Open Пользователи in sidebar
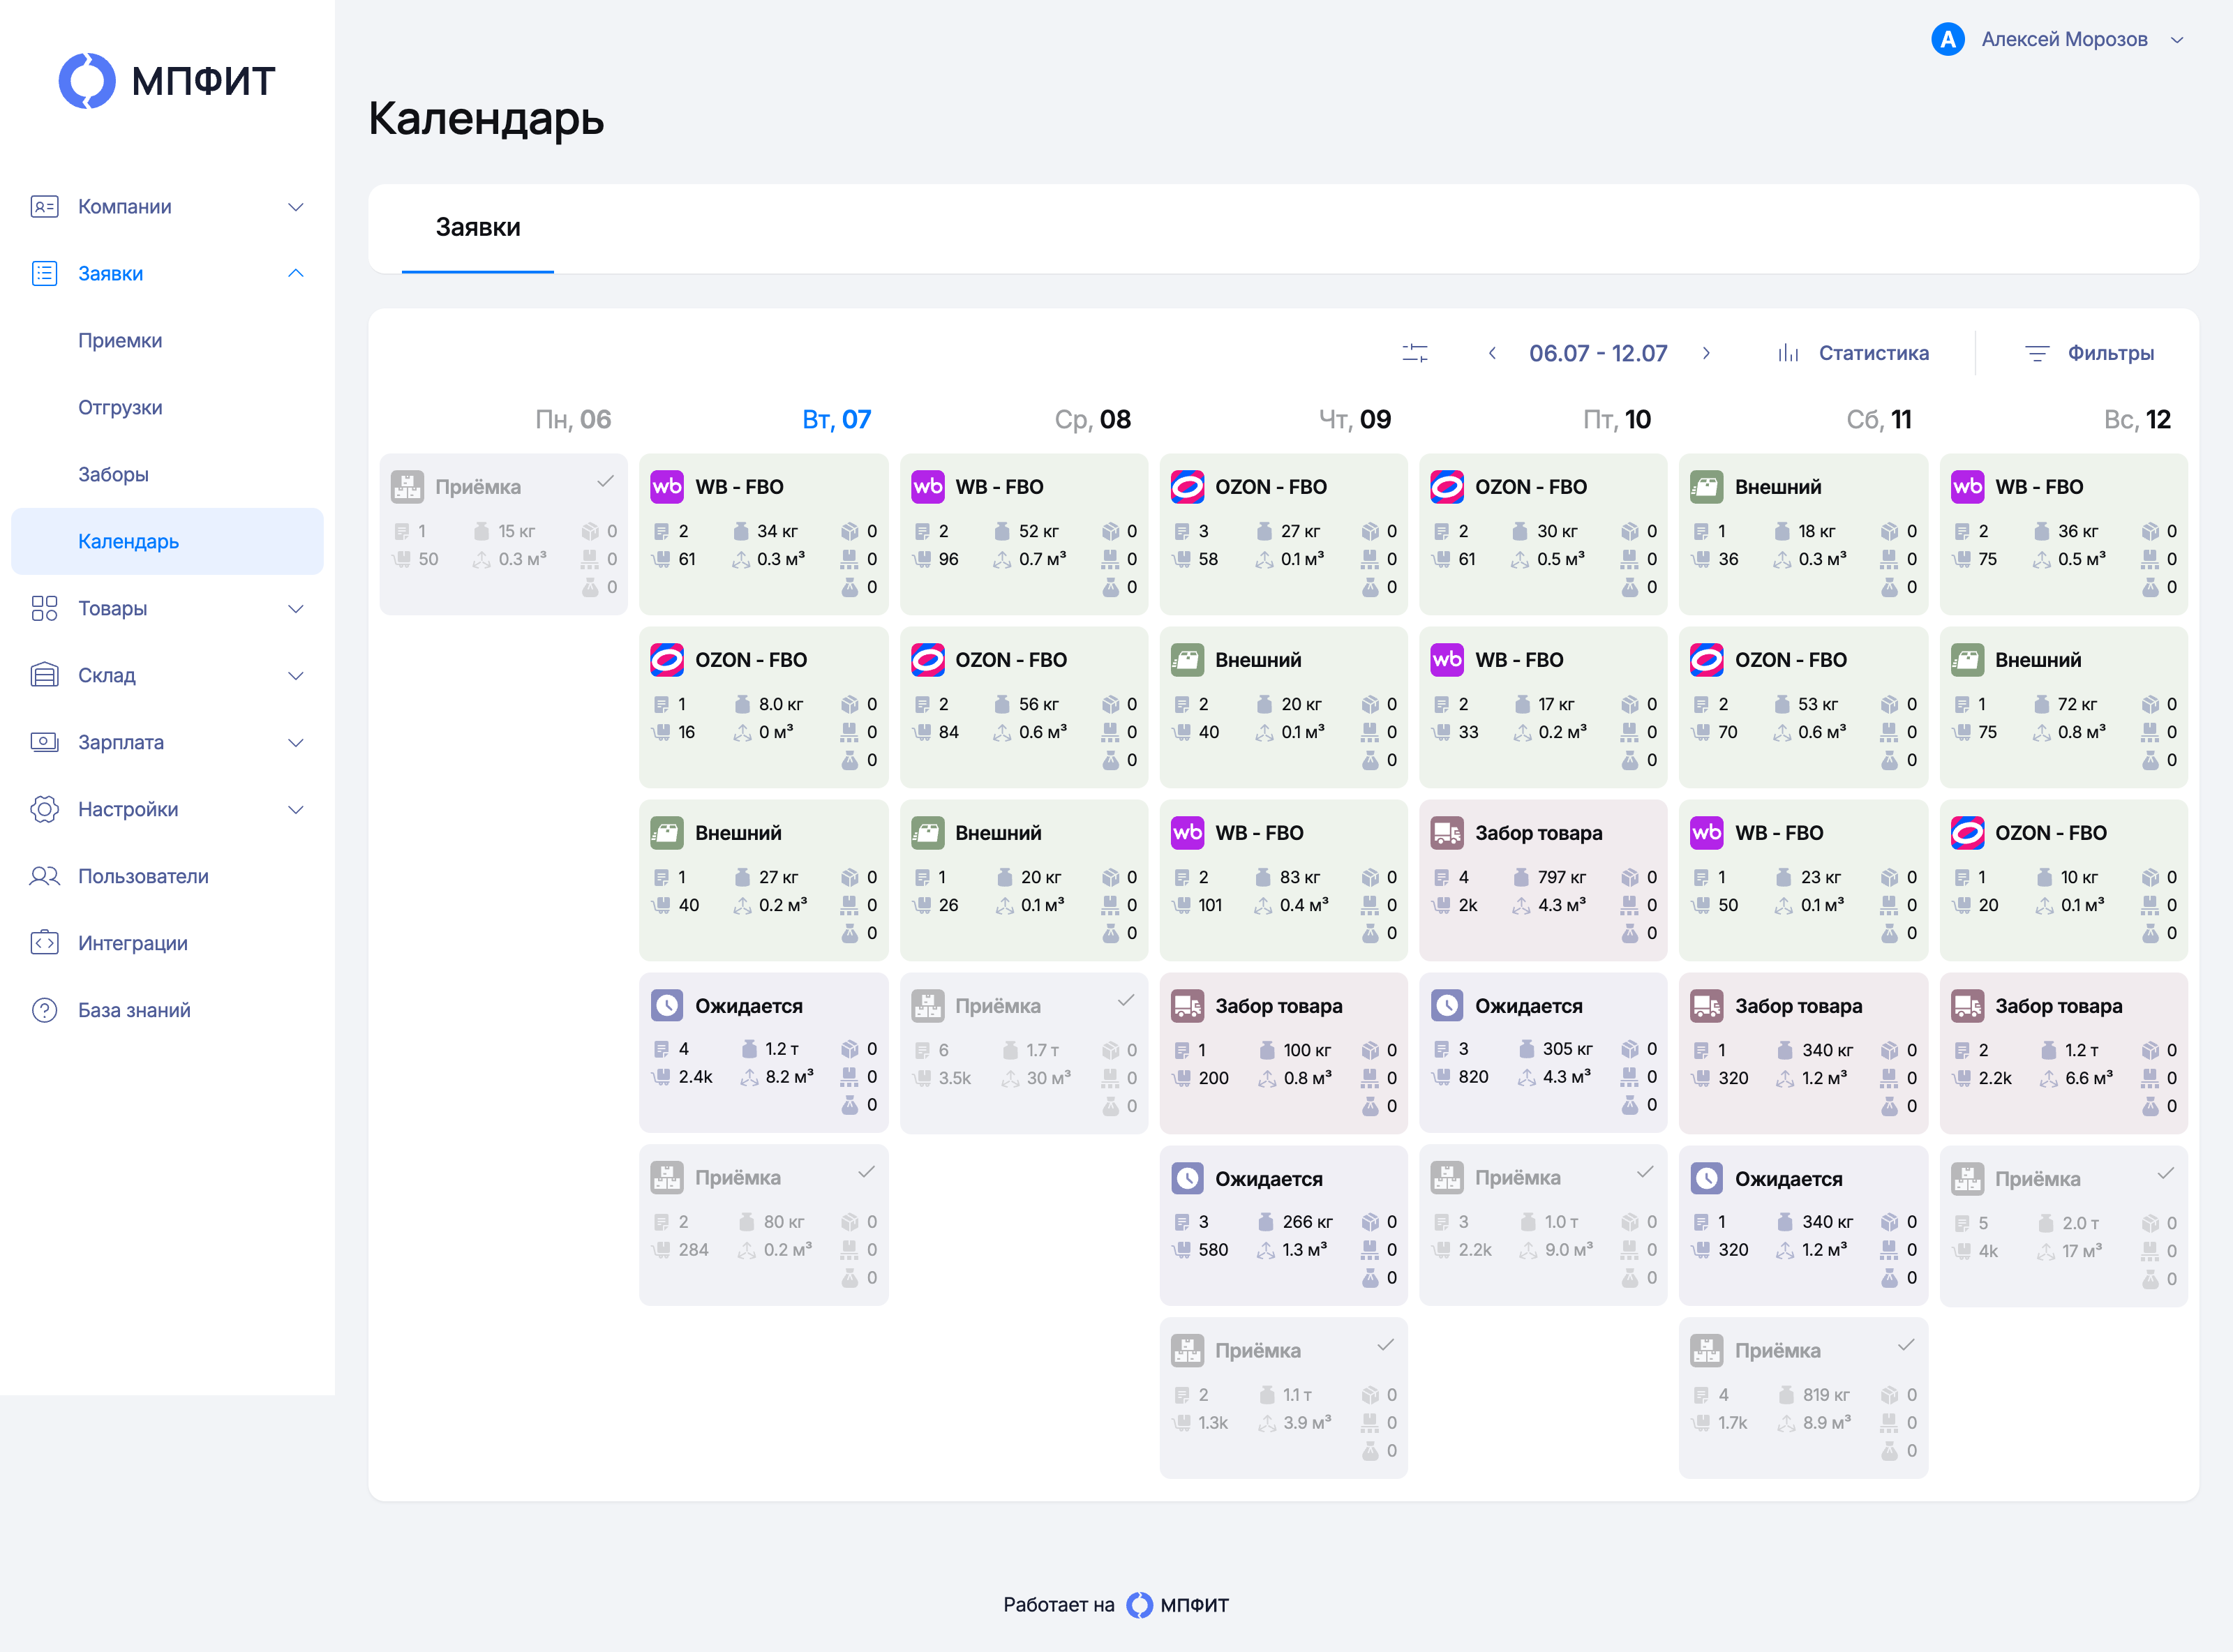This screenshot has width=2233, height=1652. tap(143, 876)
